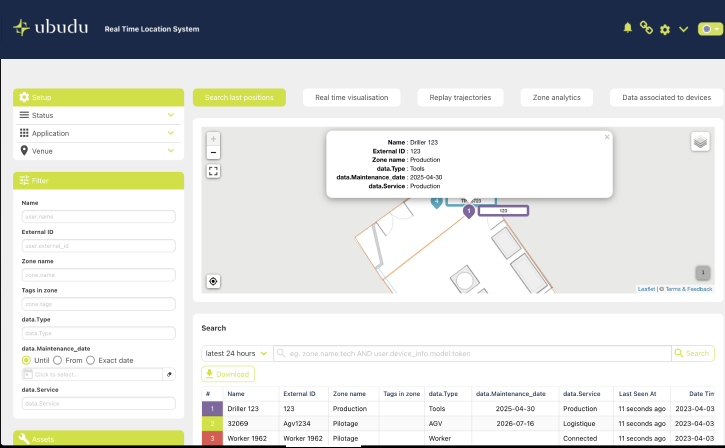Focus the External ID filter field

point(98,245)
